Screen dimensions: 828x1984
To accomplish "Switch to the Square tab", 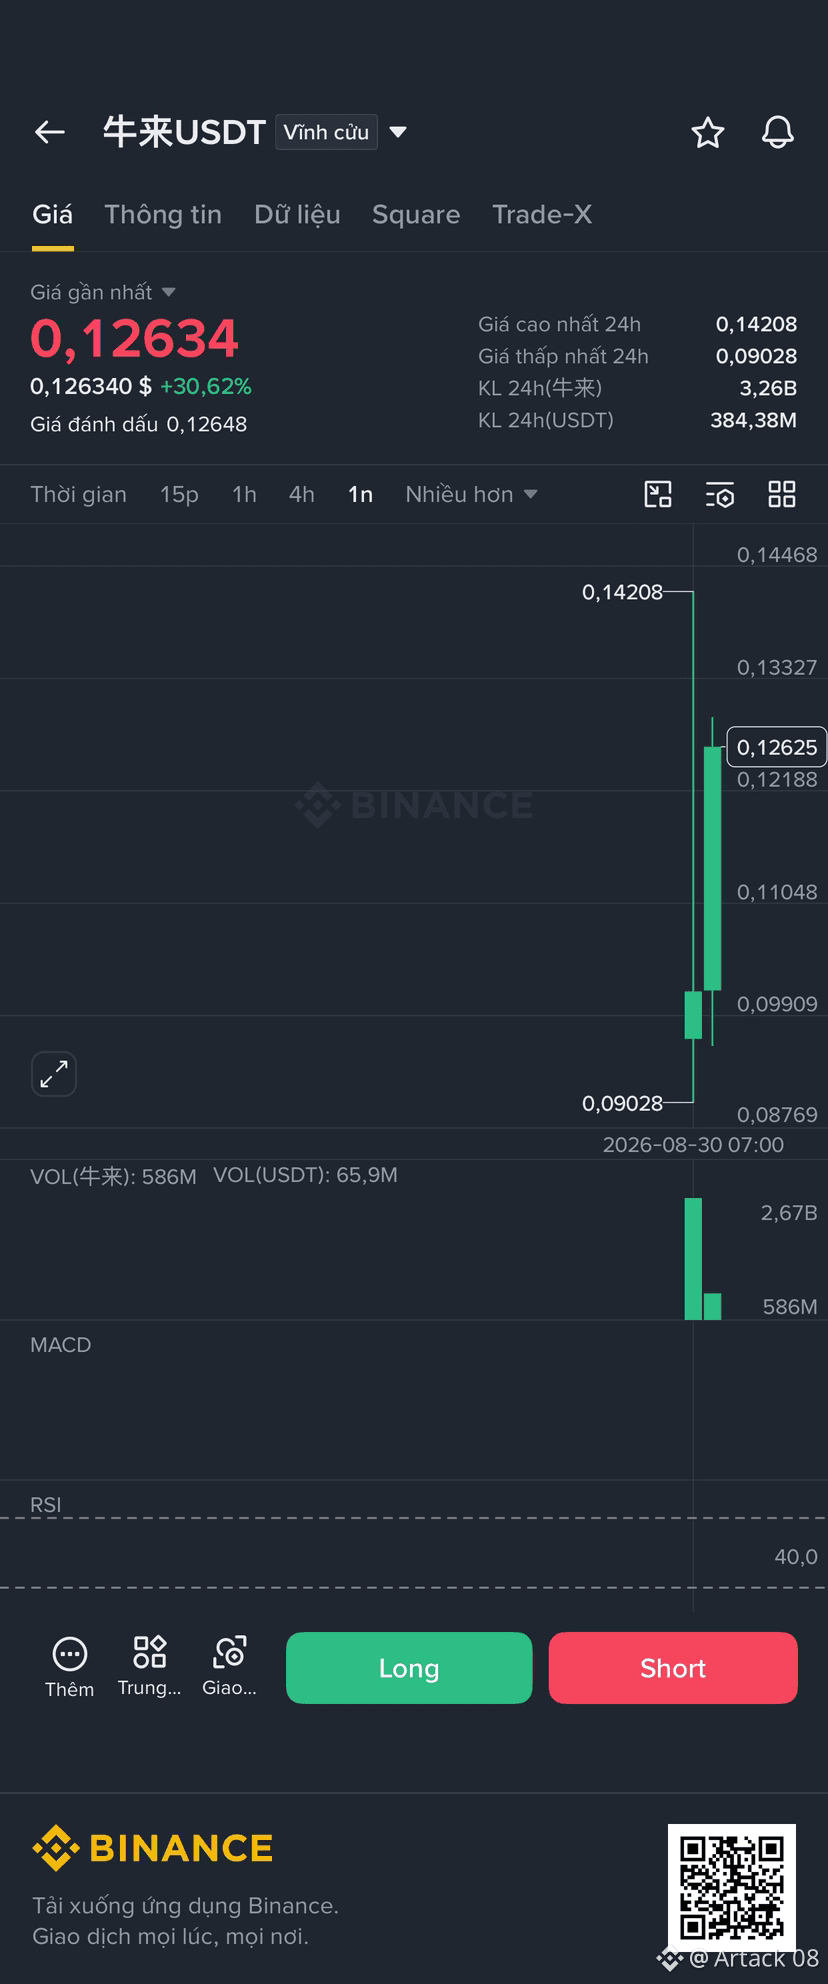I will click(x=416, y=214).
